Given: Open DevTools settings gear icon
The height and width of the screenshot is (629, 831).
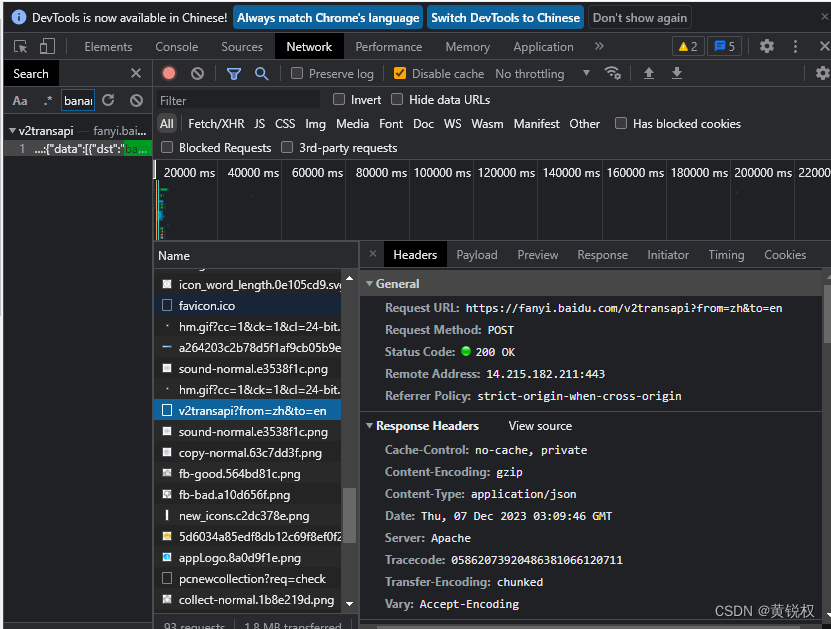Looking at the screenshot, I should coord(767,46).
